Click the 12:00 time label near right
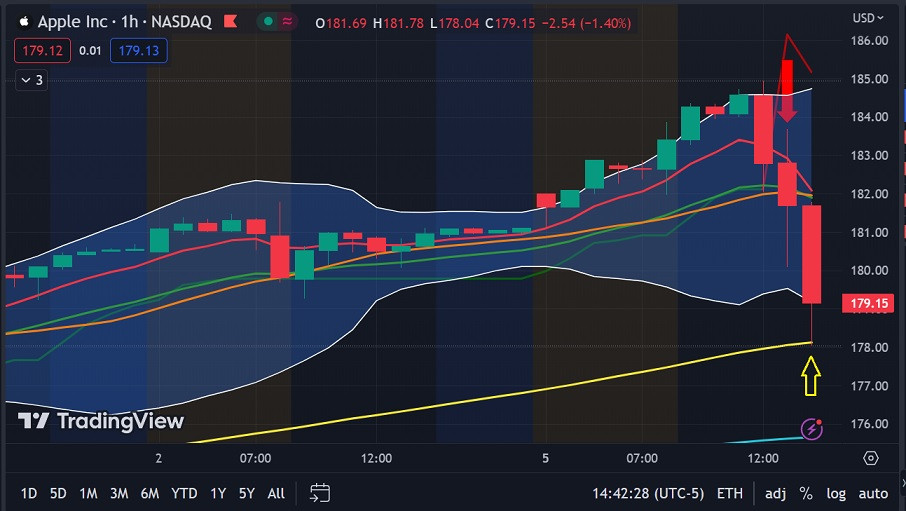The height and width of the screenshot is (511, 906). [x=763, y=458]
